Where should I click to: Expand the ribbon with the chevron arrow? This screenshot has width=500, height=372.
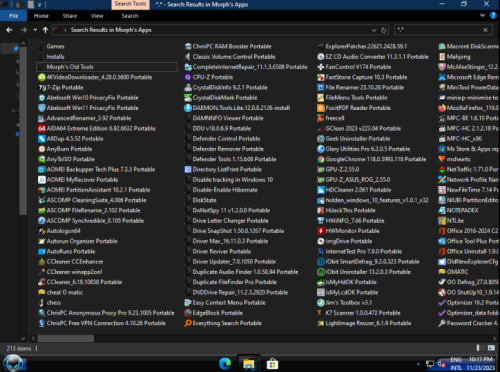tap(482, 15)
